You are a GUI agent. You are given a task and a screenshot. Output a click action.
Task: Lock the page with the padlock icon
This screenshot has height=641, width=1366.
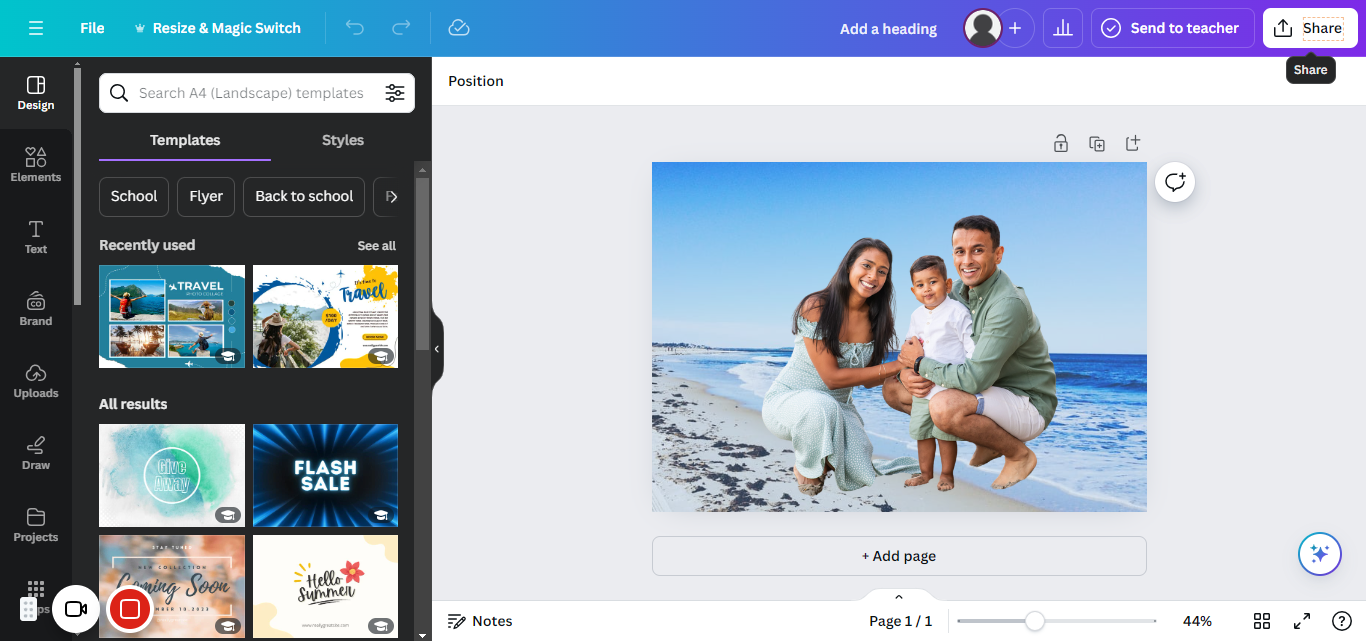(x=1061, y=143)
